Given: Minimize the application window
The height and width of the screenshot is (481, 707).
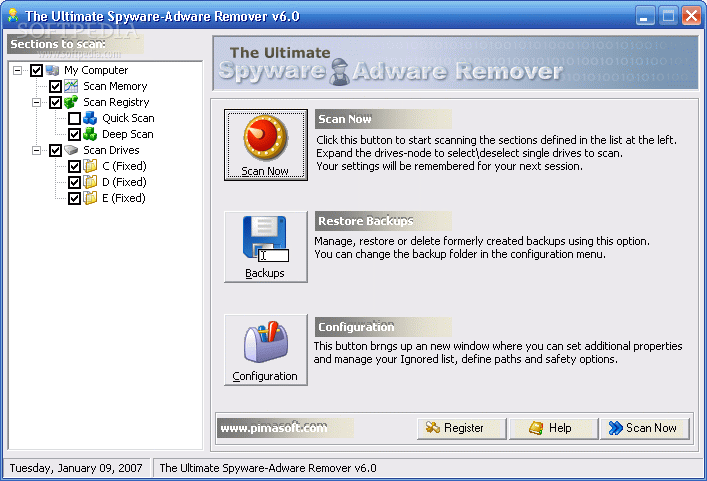Looking at the screenshot, I should click(645, 16).
